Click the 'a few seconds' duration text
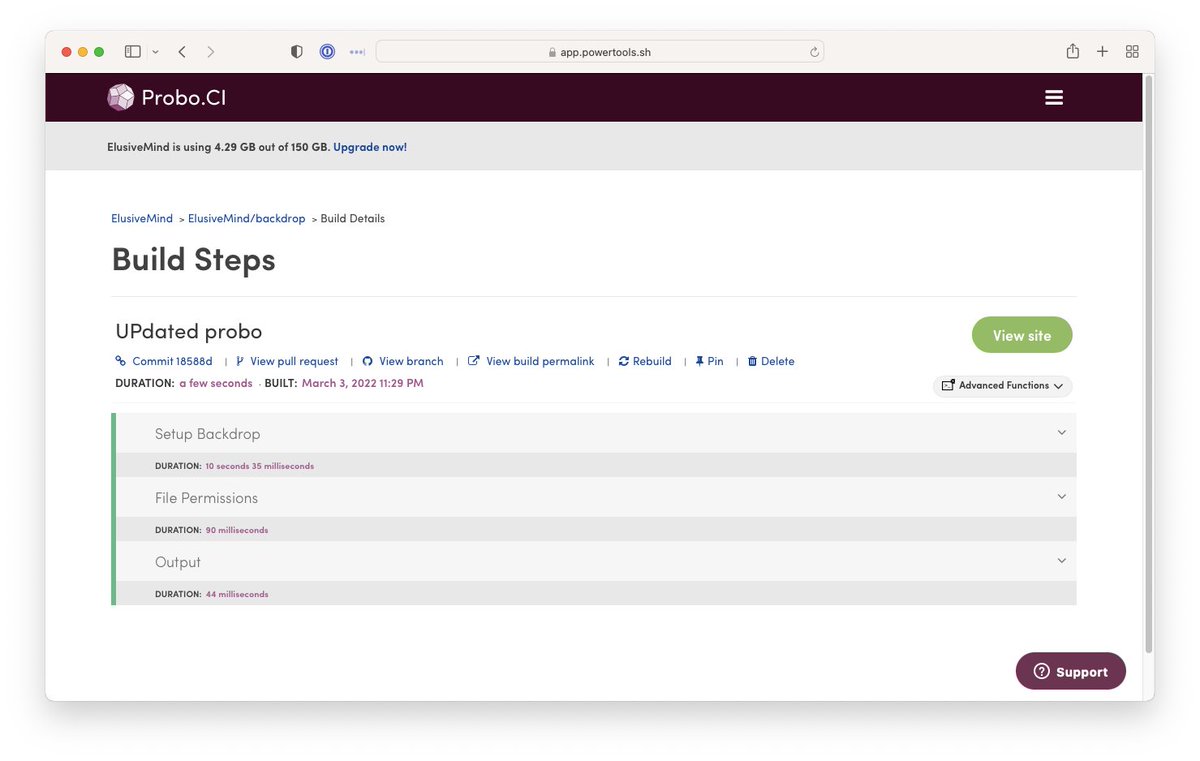 [216, 383]
